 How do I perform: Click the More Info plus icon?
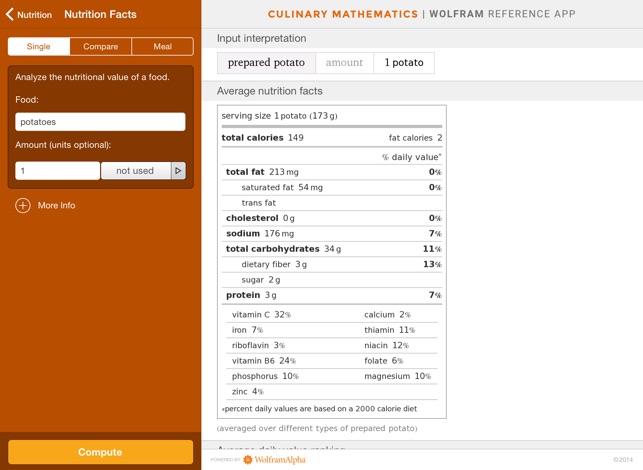tap(23, 205)
